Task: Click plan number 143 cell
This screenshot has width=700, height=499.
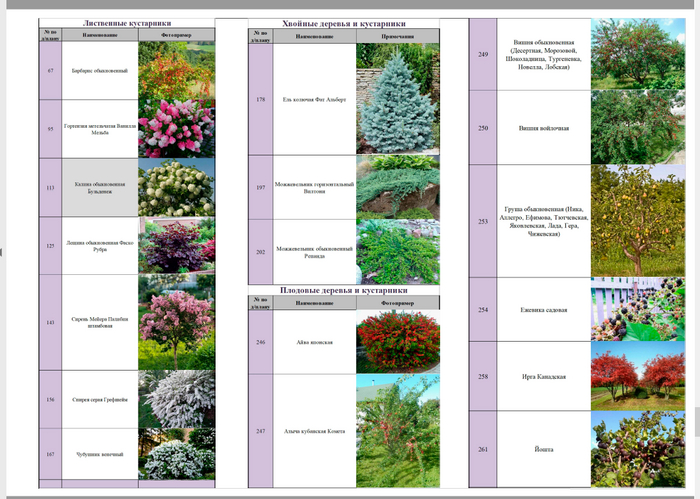Action: (x=50, y=322)
